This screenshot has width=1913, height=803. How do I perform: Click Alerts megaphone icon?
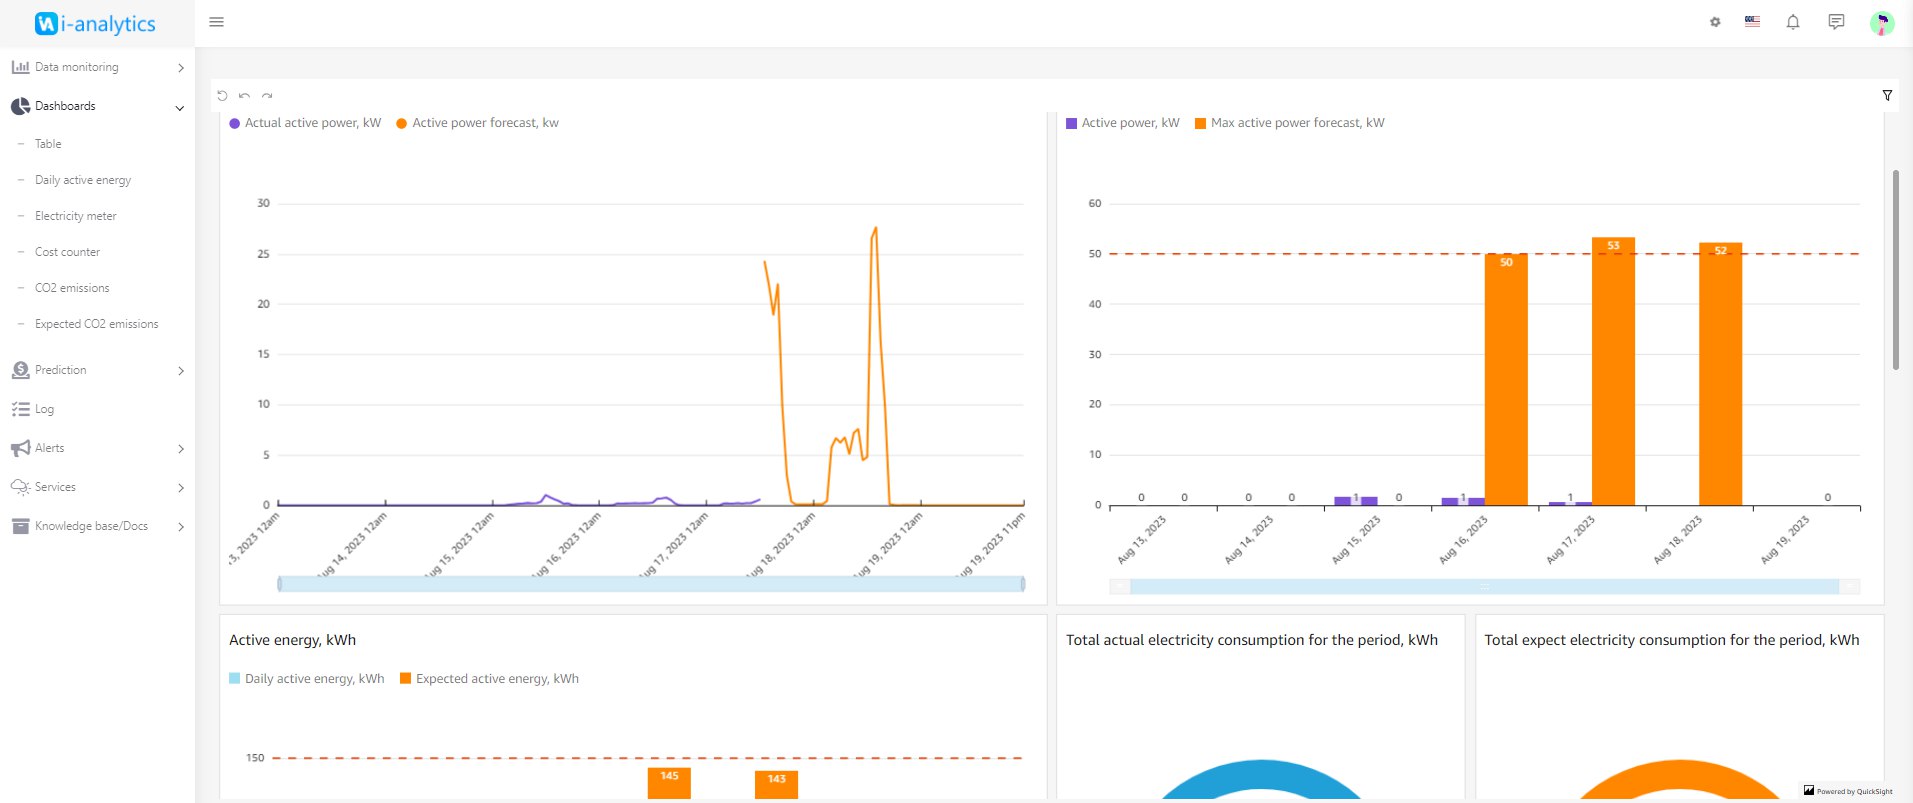[x=20, y=448]
